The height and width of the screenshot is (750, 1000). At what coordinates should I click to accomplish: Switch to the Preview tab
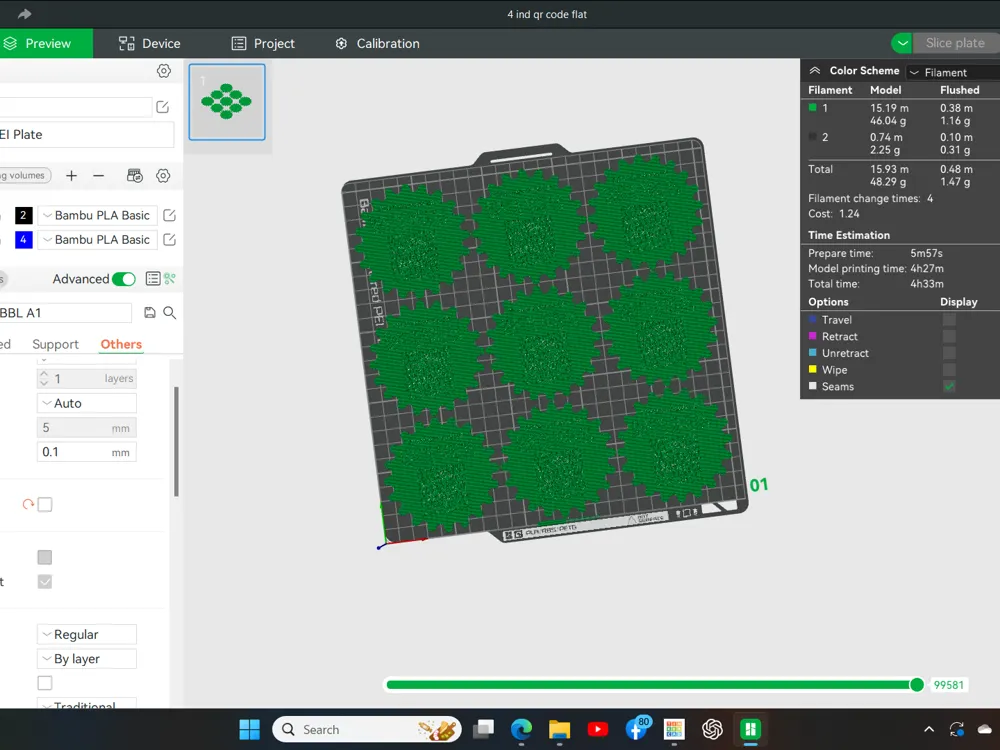46,43
